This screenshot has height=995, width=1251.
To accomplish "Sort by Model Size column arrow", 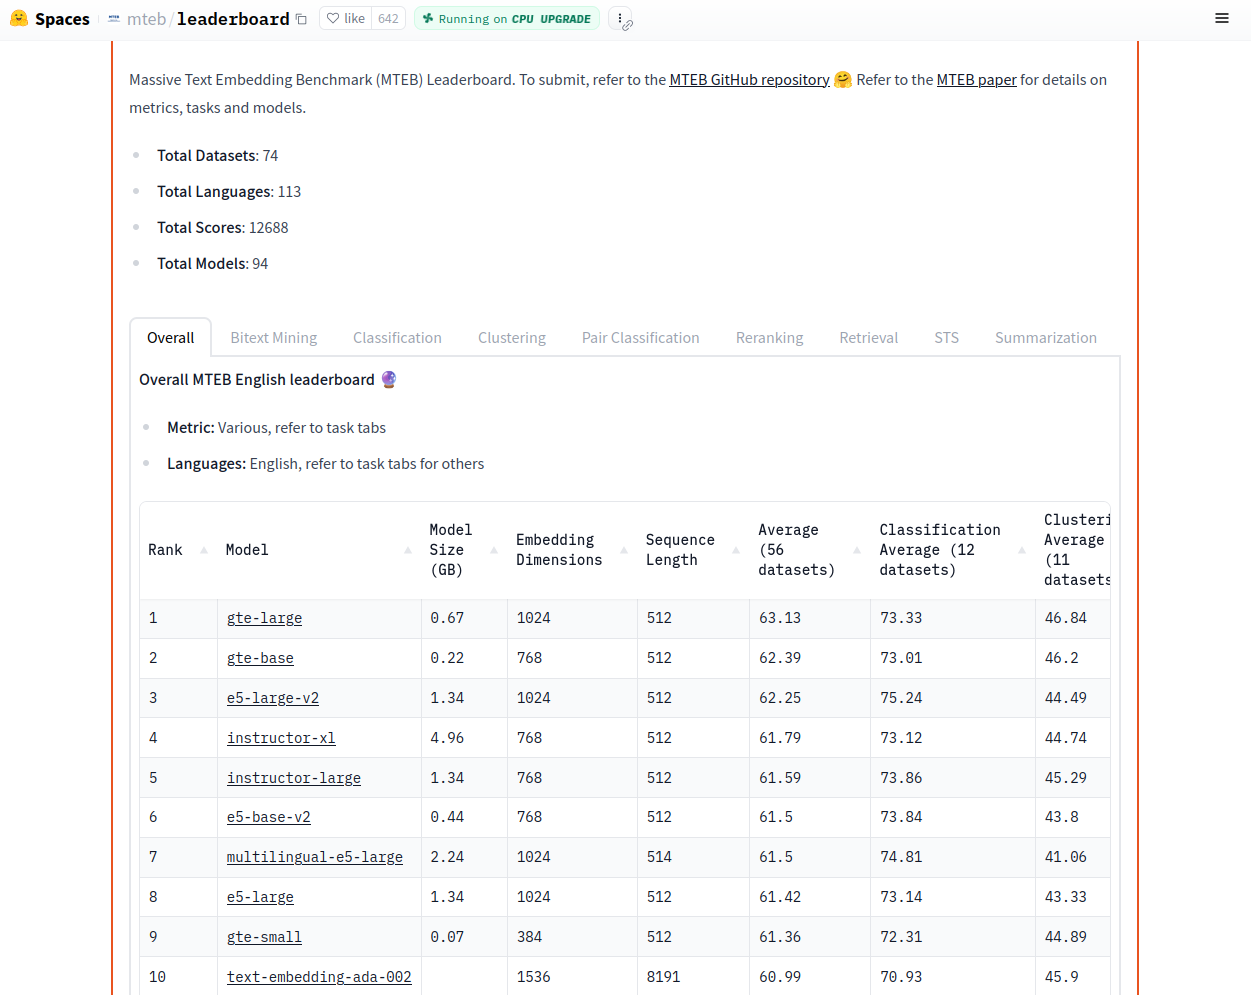I will pos(494,550).
